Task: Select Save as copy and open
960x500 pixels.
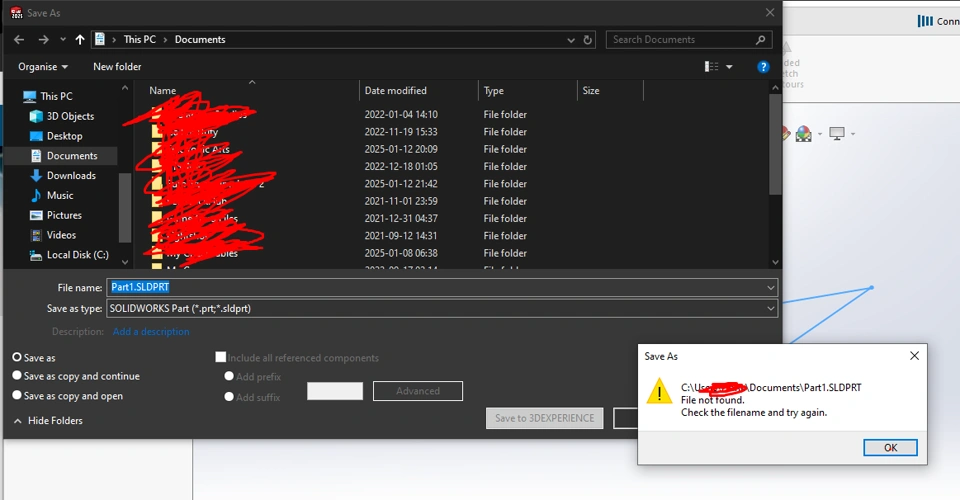Action: pos(17,395)
